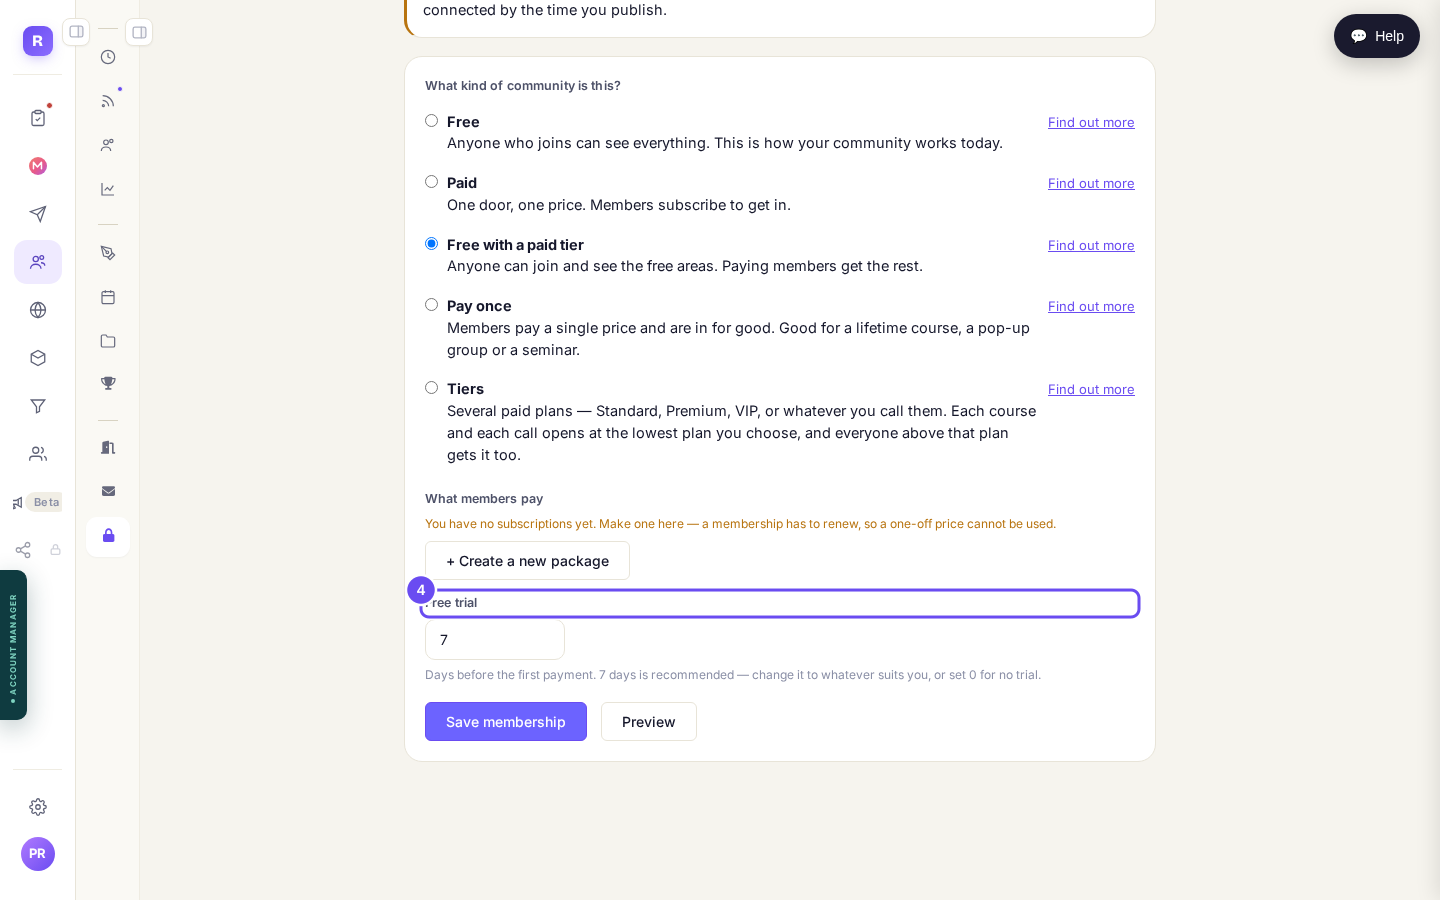1440x900 pixels.
Task: Select the Free community radio option
Action: click(x=432, y=121)
